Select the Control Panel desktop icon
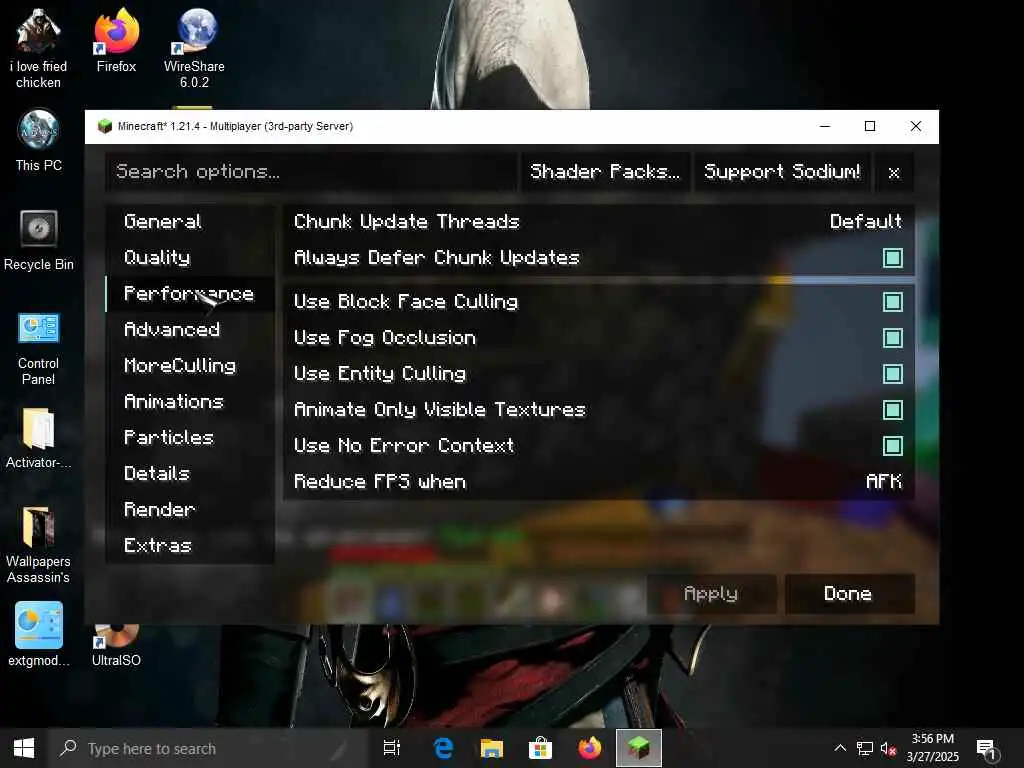 pyautogui.click(x=39, y=349)
